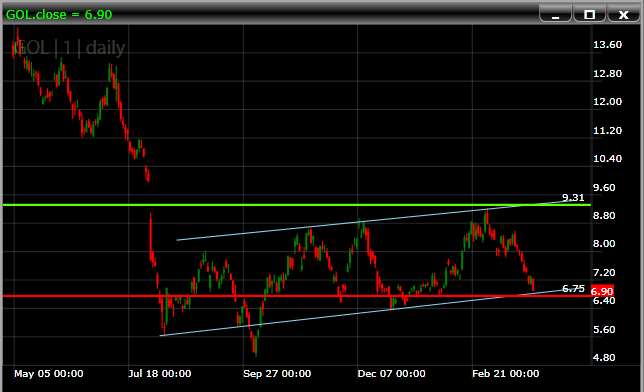Click the 11.20 price axis label
Image resolution: width=644 pixels, height=392 pixels.
click(607, 131)
